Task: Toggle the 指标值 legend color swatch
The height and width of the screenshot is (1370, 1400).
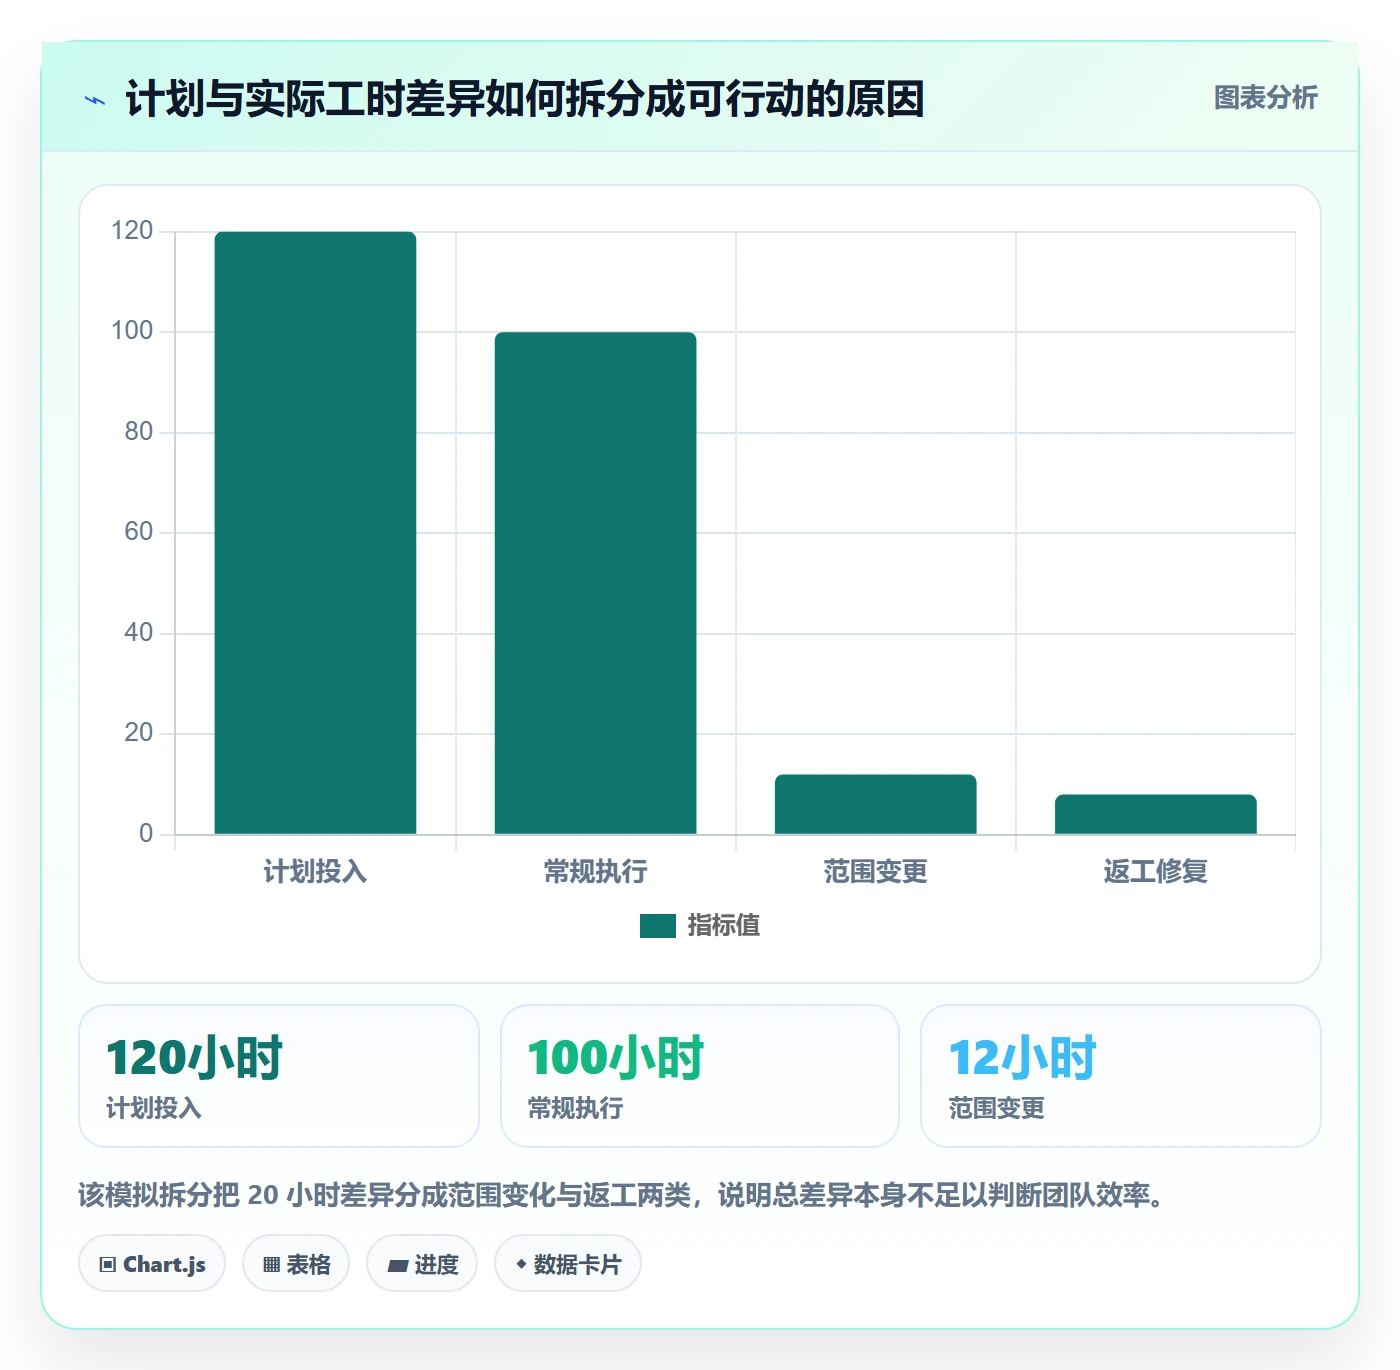Action: (x=658, y=926)
